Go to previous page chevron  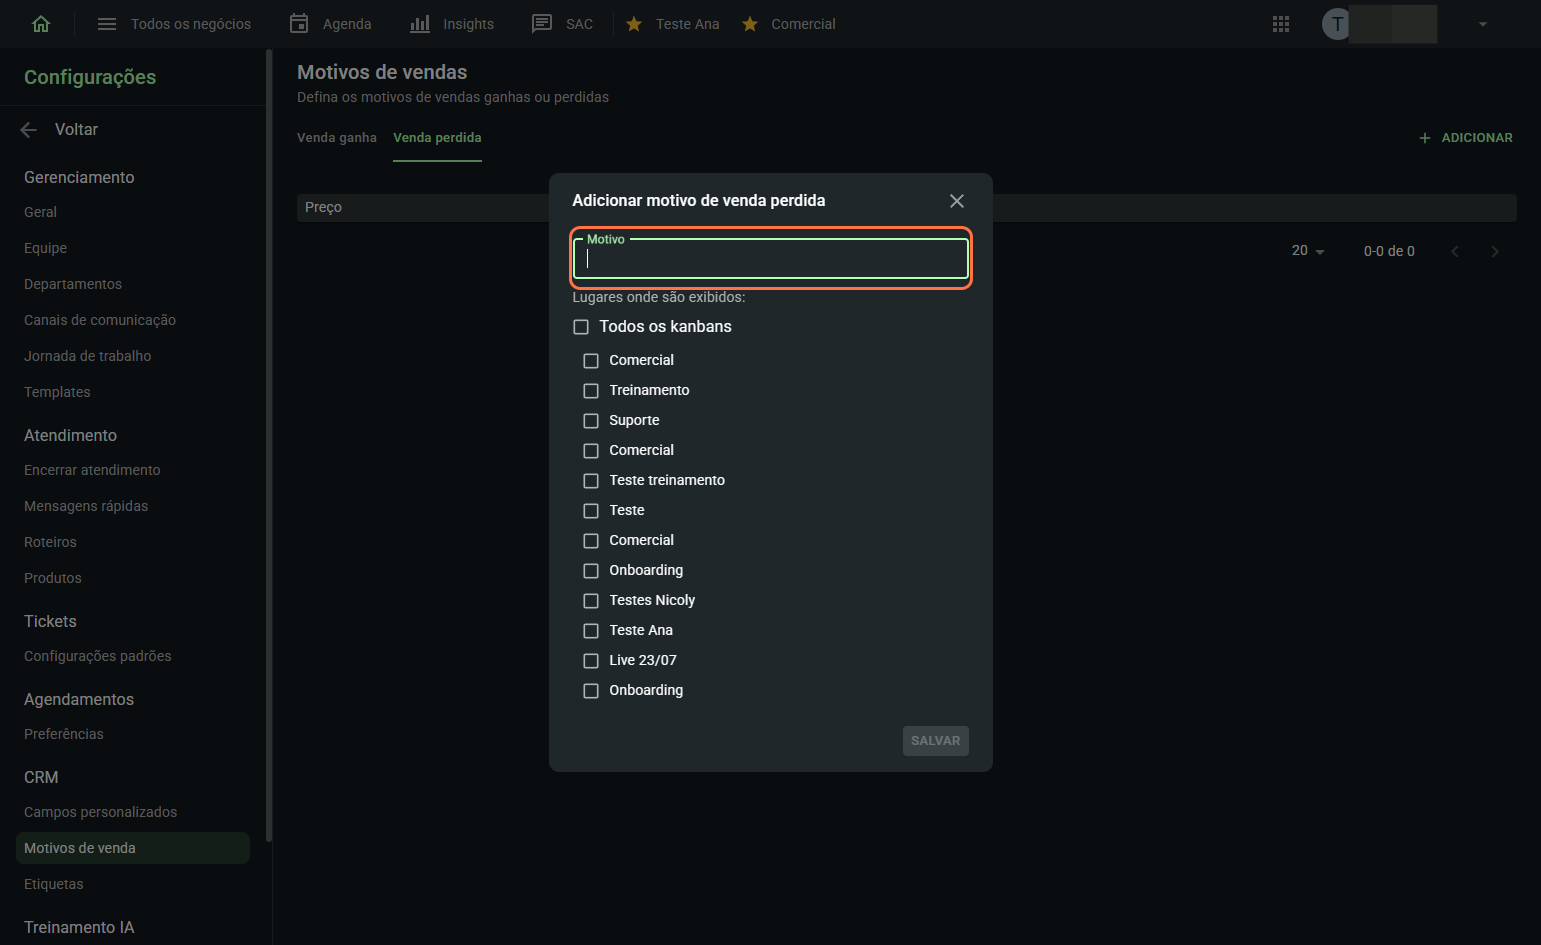click(1455, 252)
